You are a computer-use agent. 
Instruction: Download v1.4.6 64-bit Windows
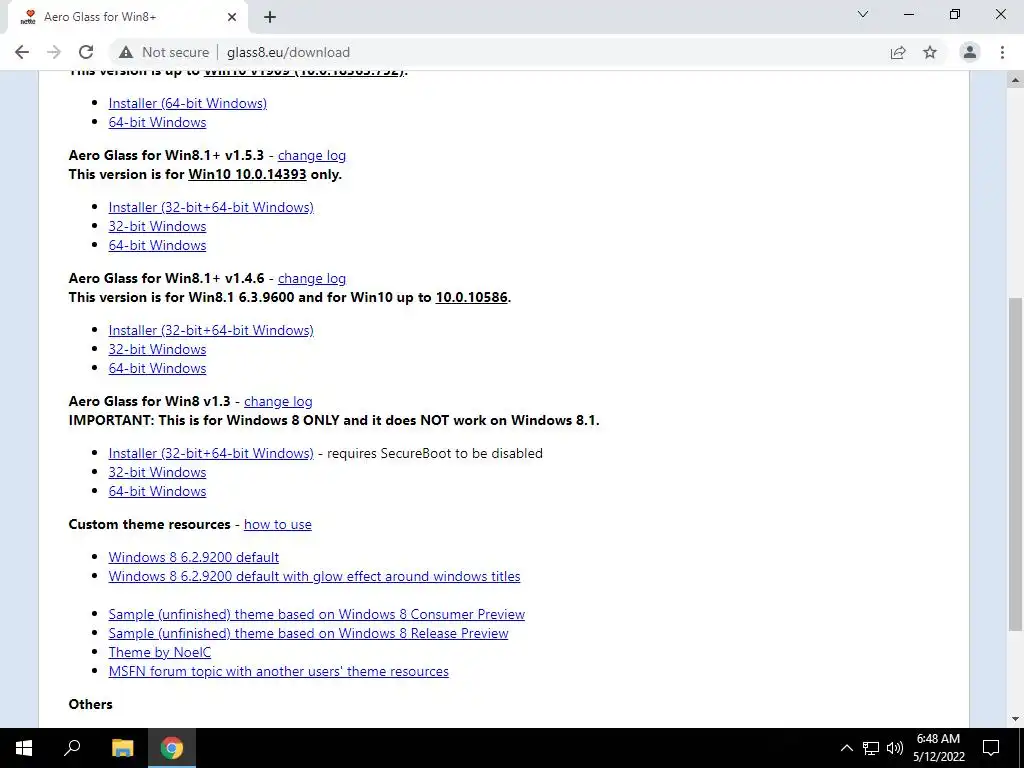pos(157,368)
